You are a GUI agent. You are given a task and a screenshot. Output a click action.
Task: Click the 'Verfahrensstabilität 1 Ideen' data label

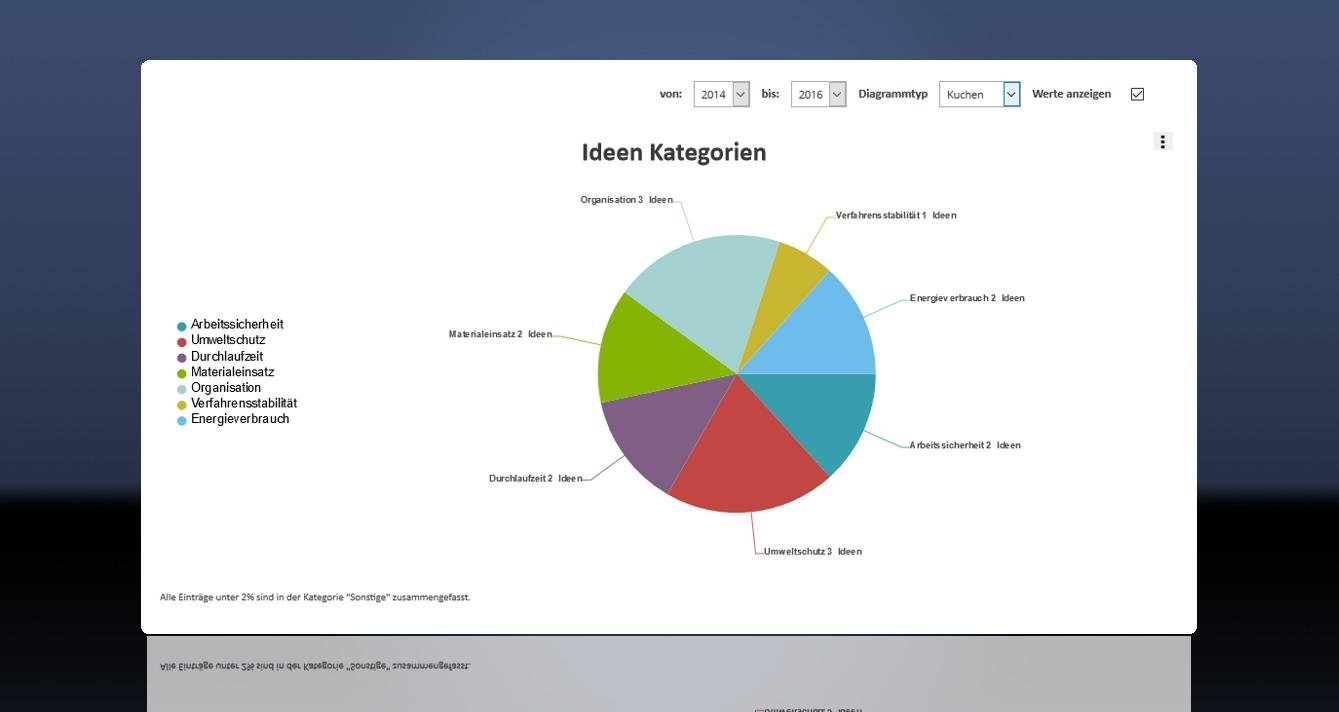tap(896, 215)
